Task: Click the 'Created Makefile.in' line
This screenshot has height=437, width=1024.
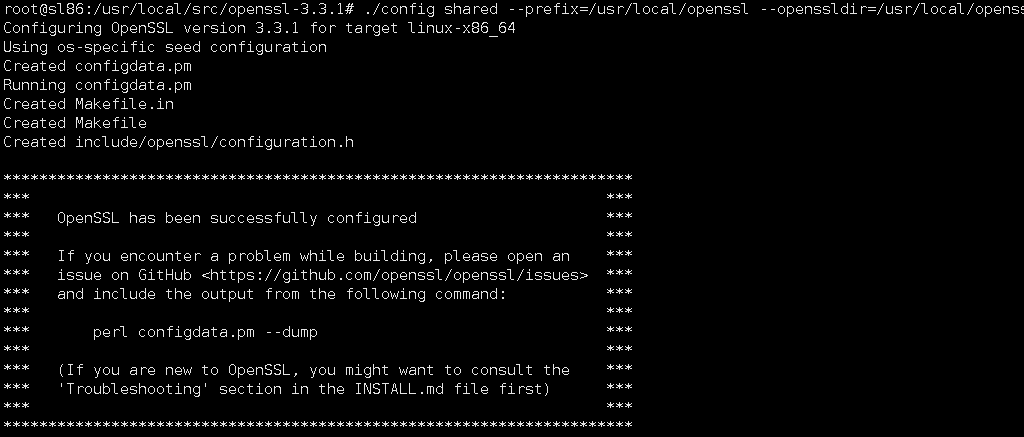Action: 88,104
